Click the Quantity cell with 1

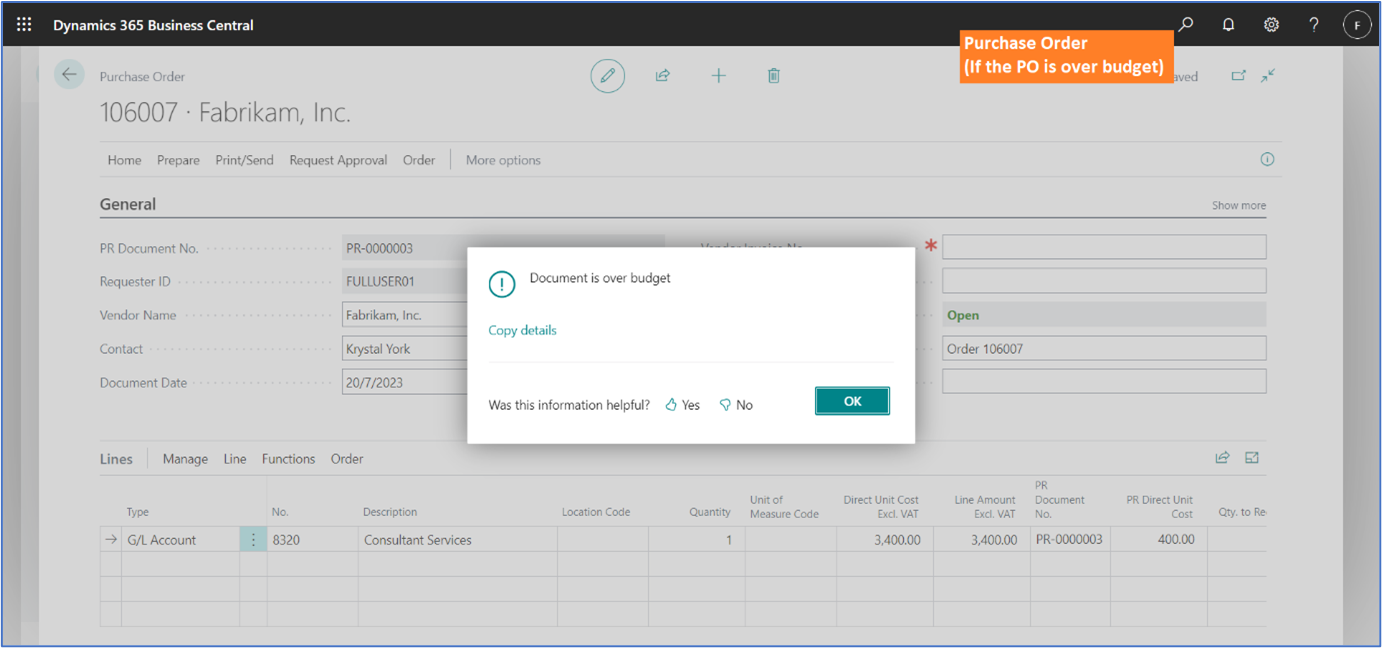click(x=696, y=540)
